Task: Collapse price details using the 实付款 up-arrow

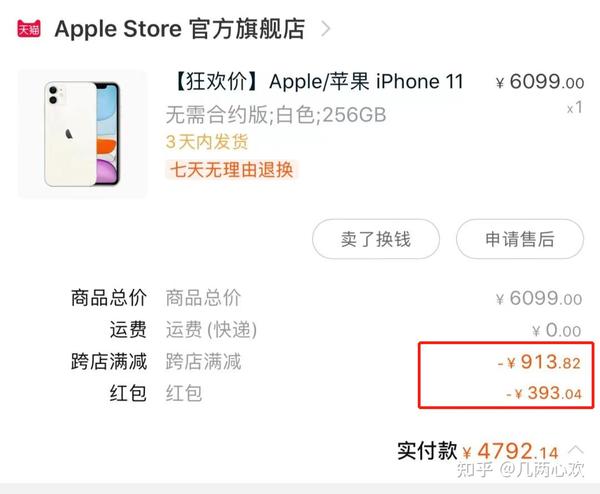Action: [x=576, y=450]
